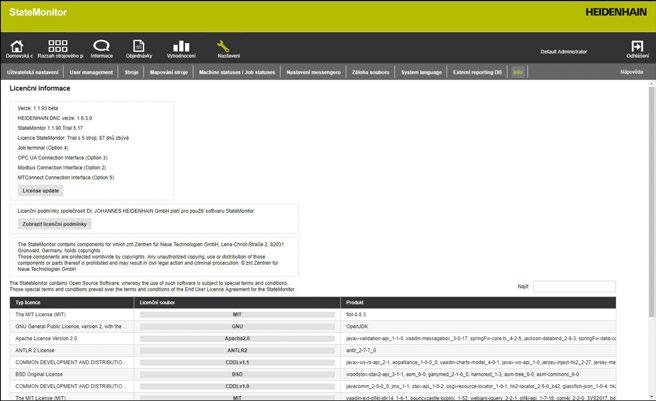Image resolution: width=656 pixels, height=401 pixels.
Task: Switch to System language tab
Action: 421,72
